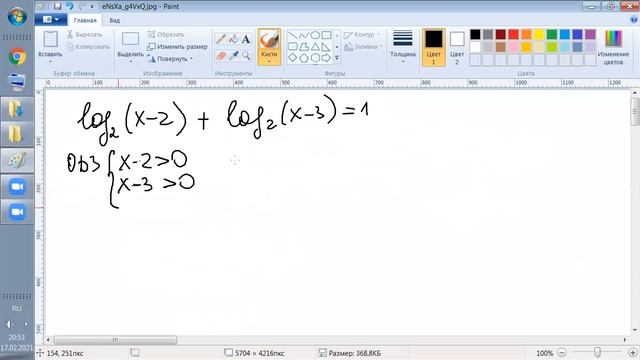Click the vertical scrollbar thumb
640x360 pixels.
pos(635,111)
